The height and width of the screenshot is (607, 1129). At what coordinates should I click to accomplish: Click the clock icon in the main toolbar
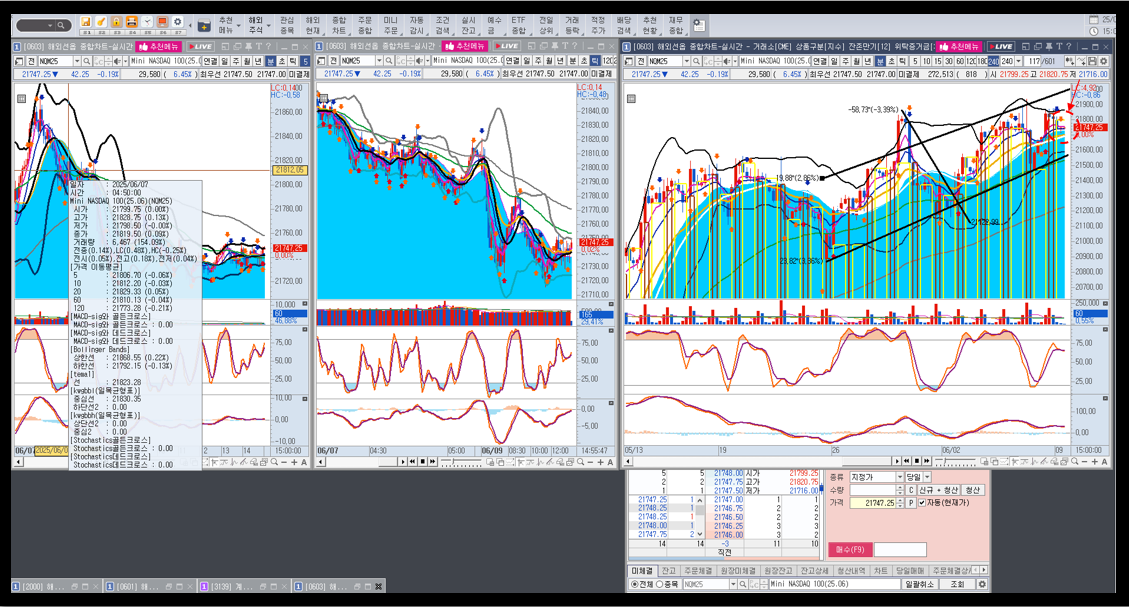click(x=147, y=22)
